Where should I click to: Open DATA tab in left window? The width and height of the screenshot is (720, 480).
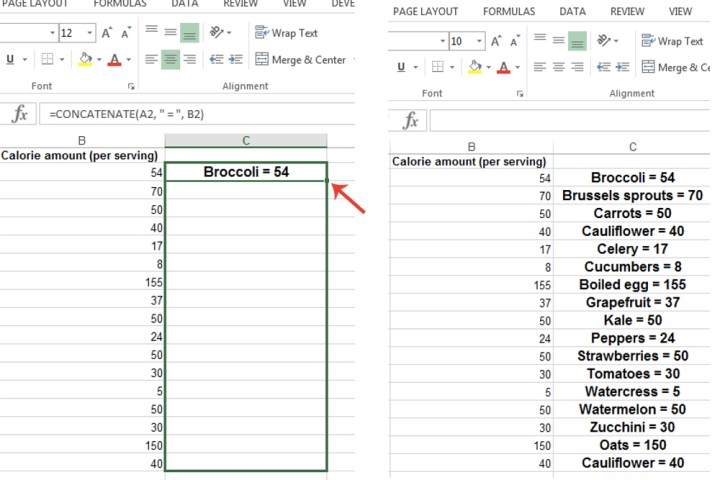pyautogui.click(x=185, y=4)
